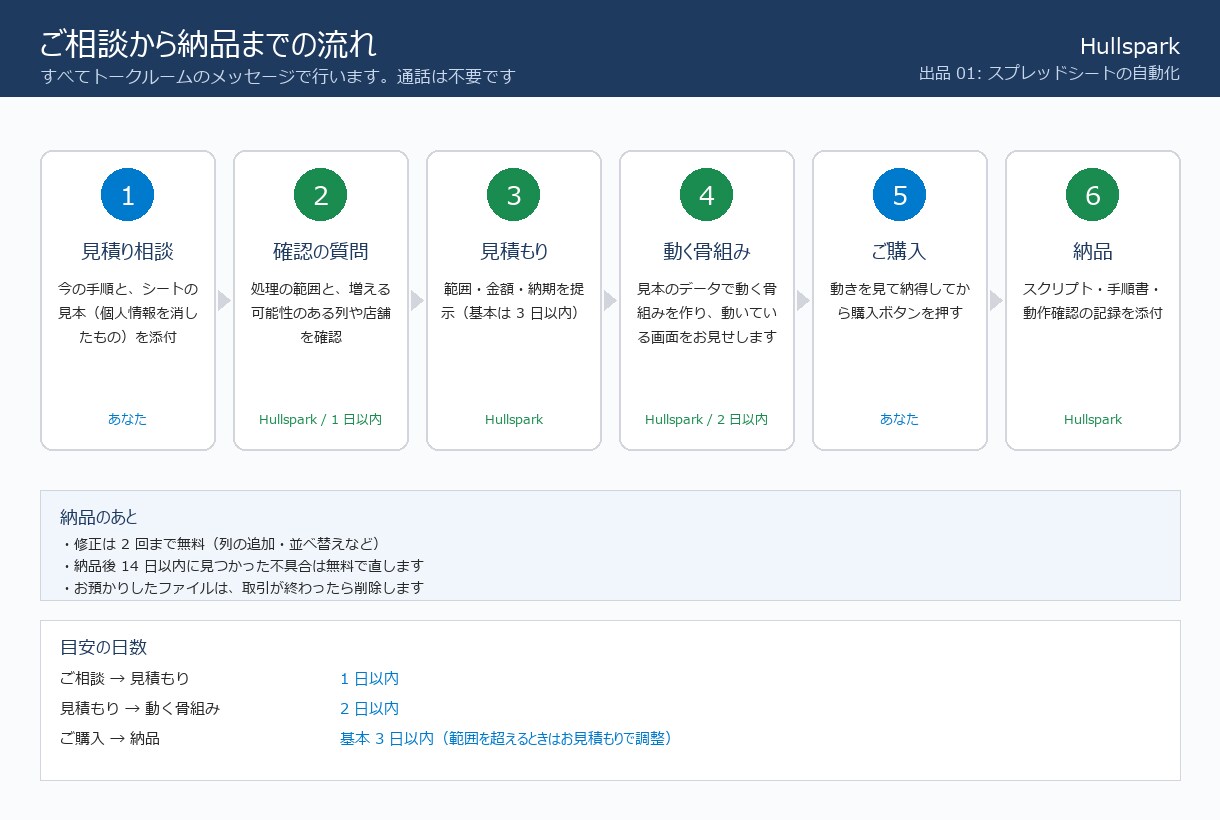
Task: Select the 見積り相談 step title
Action: [128, 251]
